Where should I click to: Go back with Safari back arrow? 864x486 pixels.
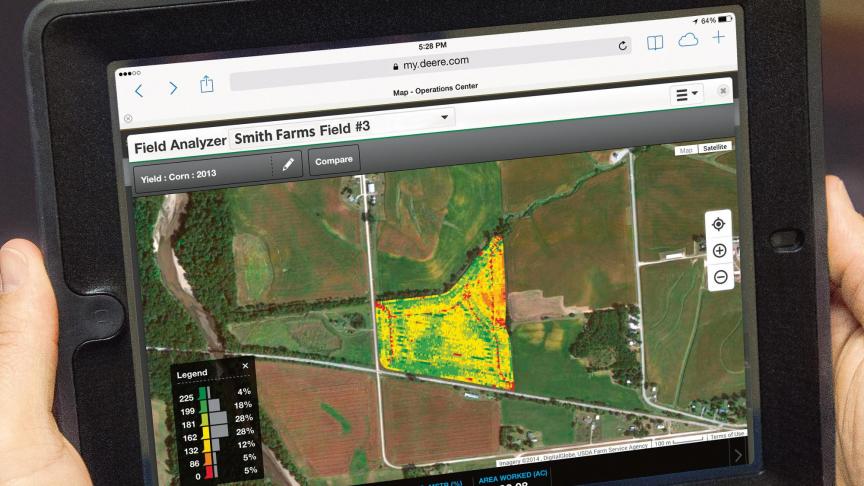[x=139, y=90]
